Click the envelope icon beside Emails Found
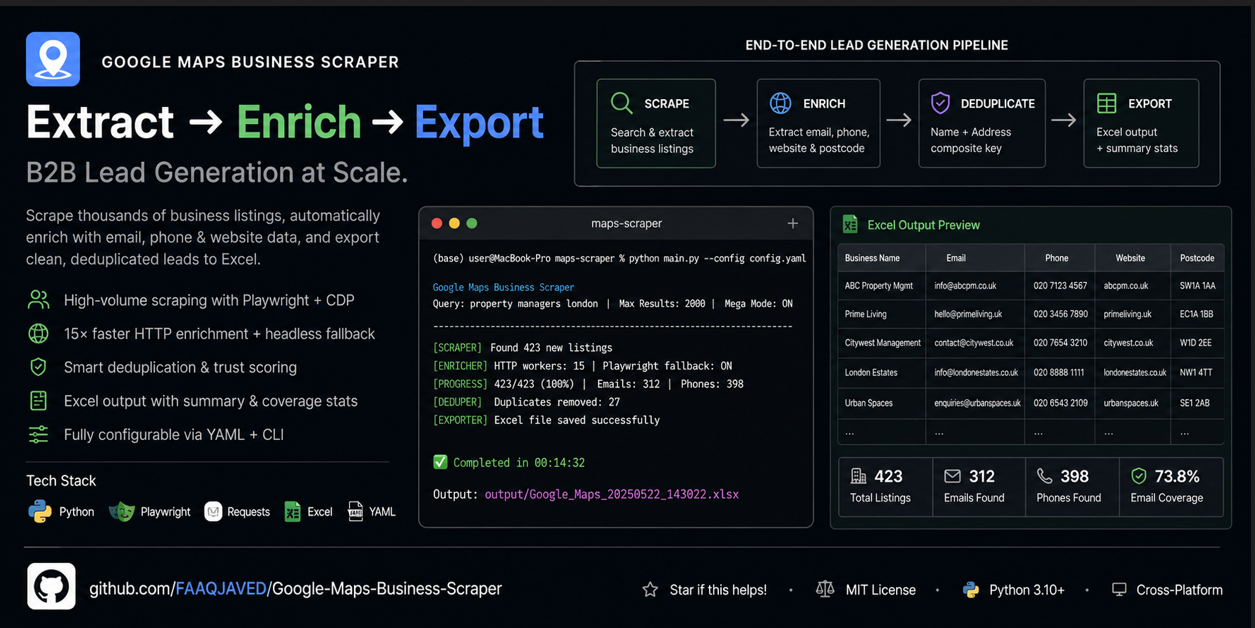 pyautogui.click(x=952, y=476)
